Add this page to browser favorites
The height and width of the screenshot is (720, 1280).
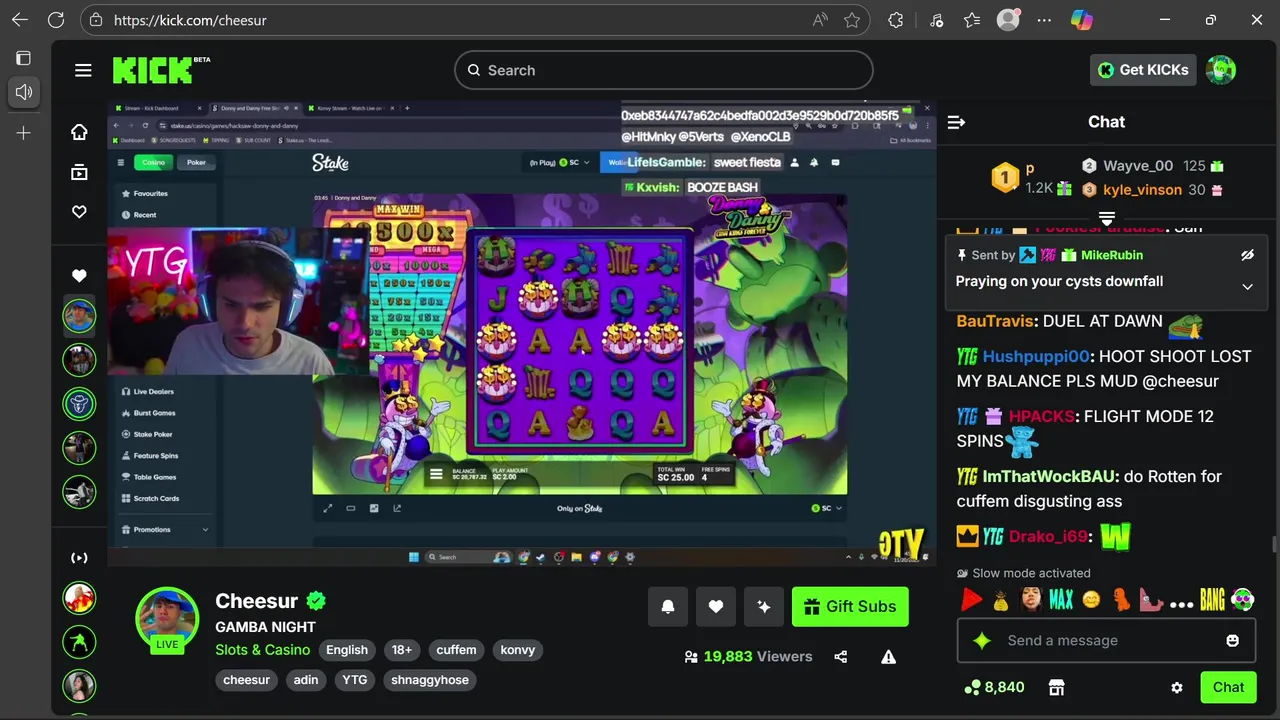851,20
